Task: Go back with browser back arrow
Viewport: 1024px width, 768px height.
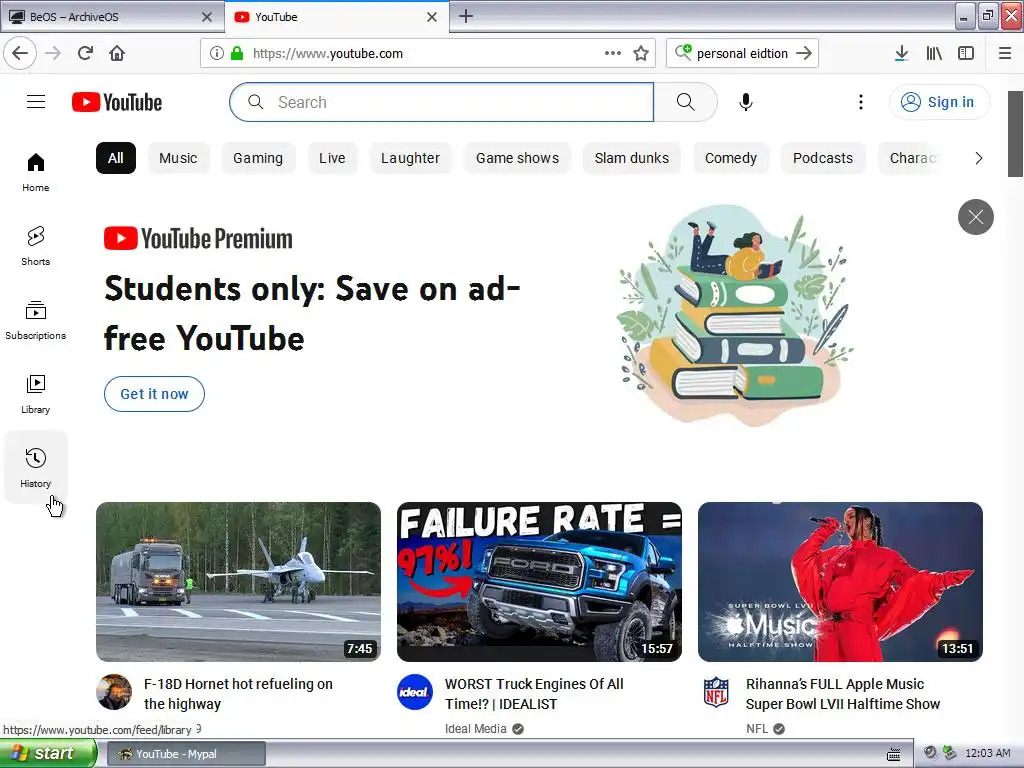Action: [x=20, y=53]
